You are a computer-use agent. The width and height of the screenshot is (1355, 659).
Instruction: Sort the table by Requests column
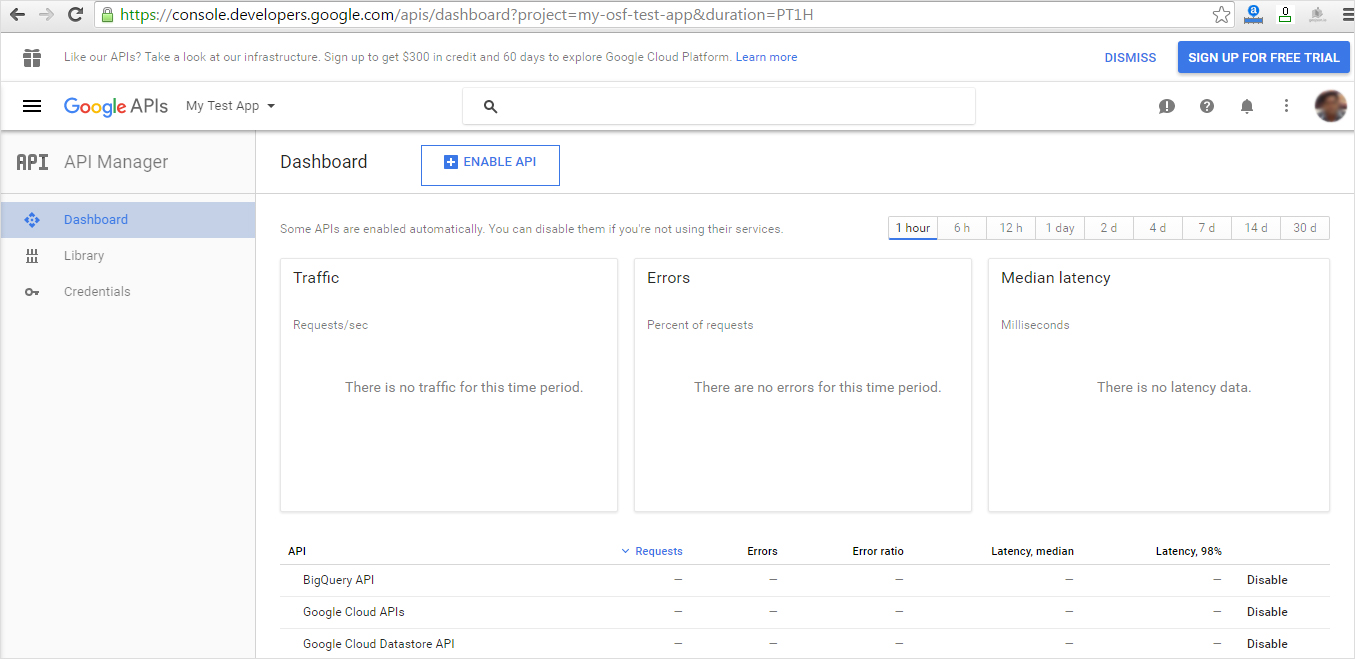tap(652, 551)
